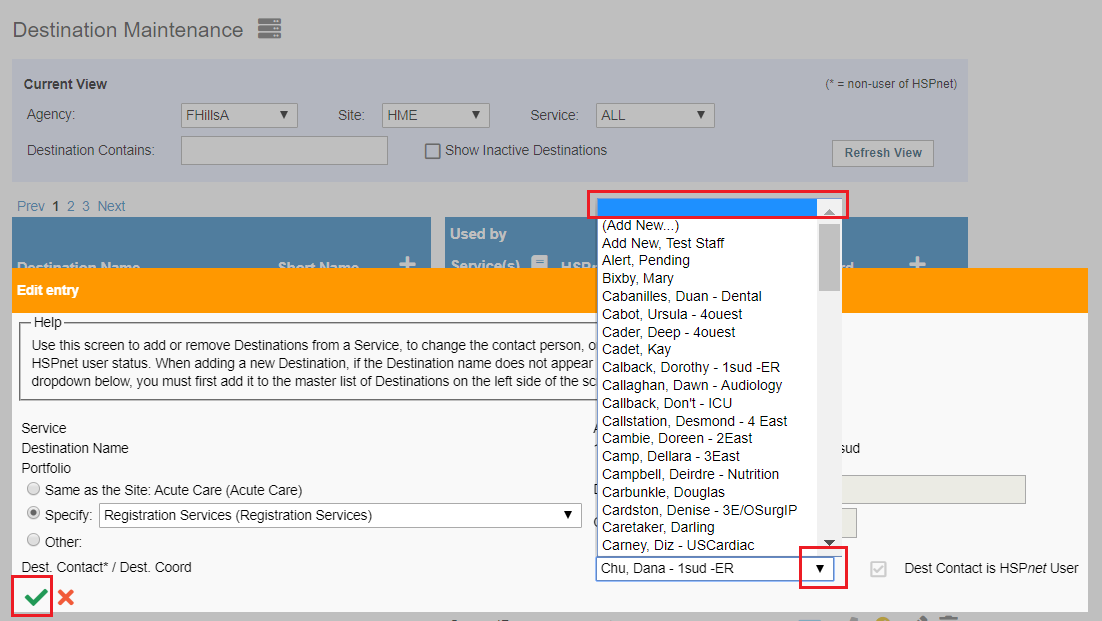
Task: Choose the Other portfolio radio button
Action: 33,540
